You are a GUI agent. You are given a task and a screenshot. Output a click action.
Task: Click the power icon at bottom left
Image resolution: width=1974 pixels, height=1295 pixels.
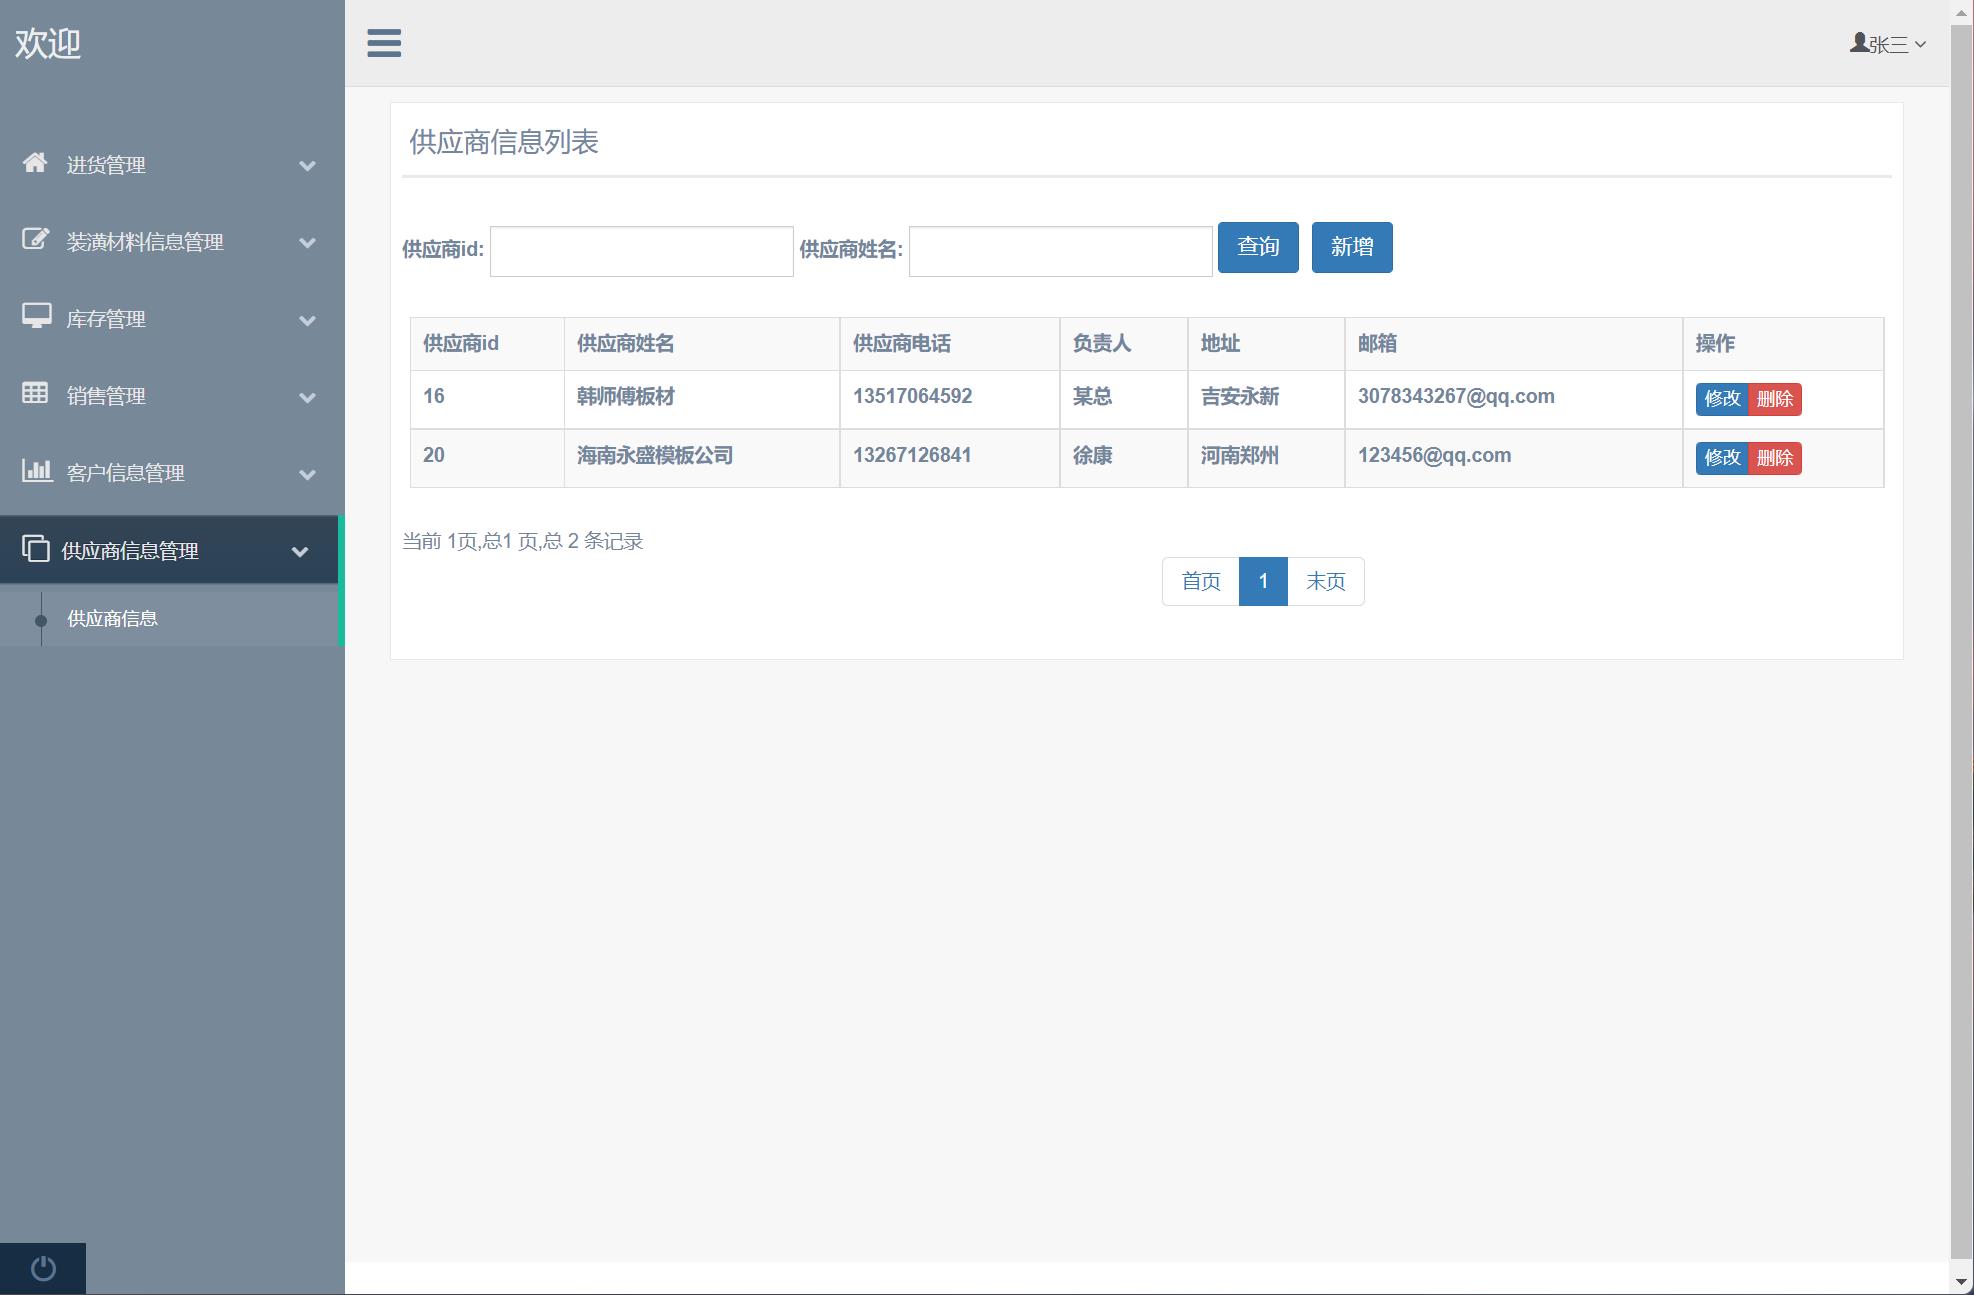[42, 1267]
